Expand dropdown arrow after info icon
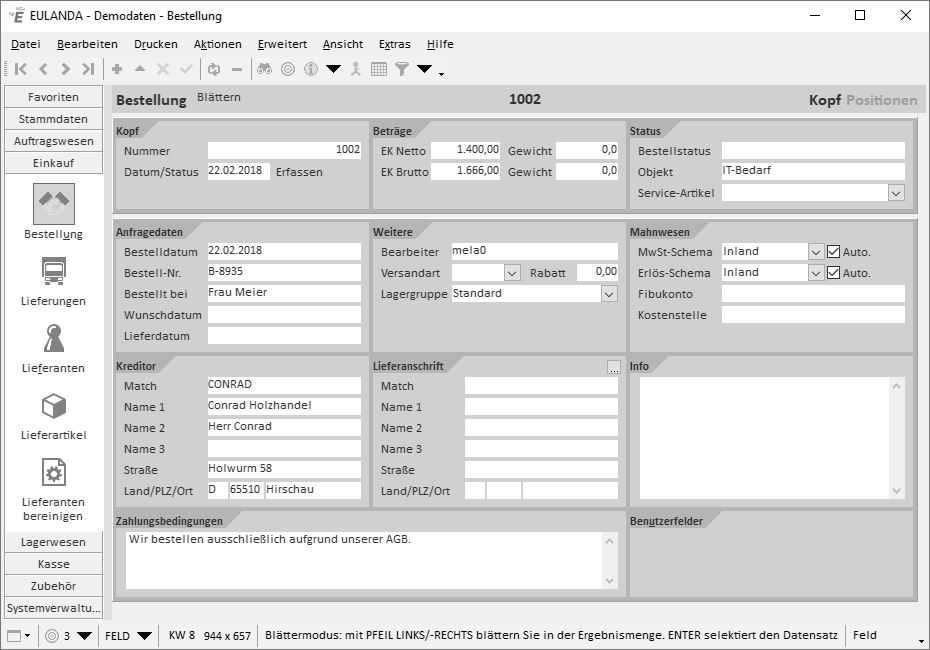The image size is (930, 650). pos(333,69)
